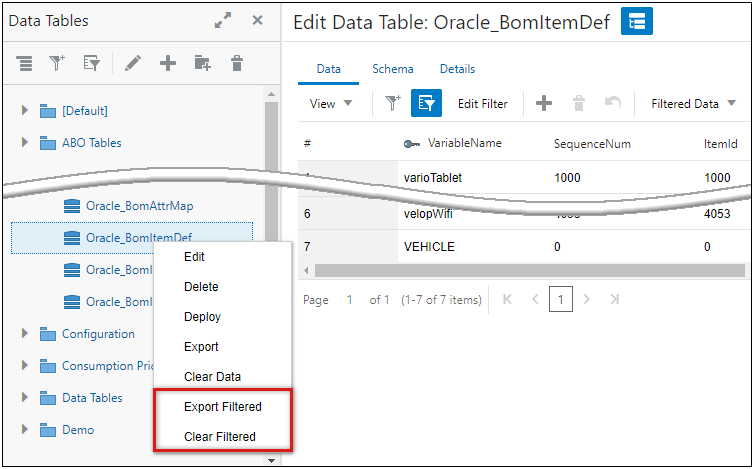Screen dimensions: 754x469
Task: Click the pencil edit icon in Data Tables
Action: 132,63
